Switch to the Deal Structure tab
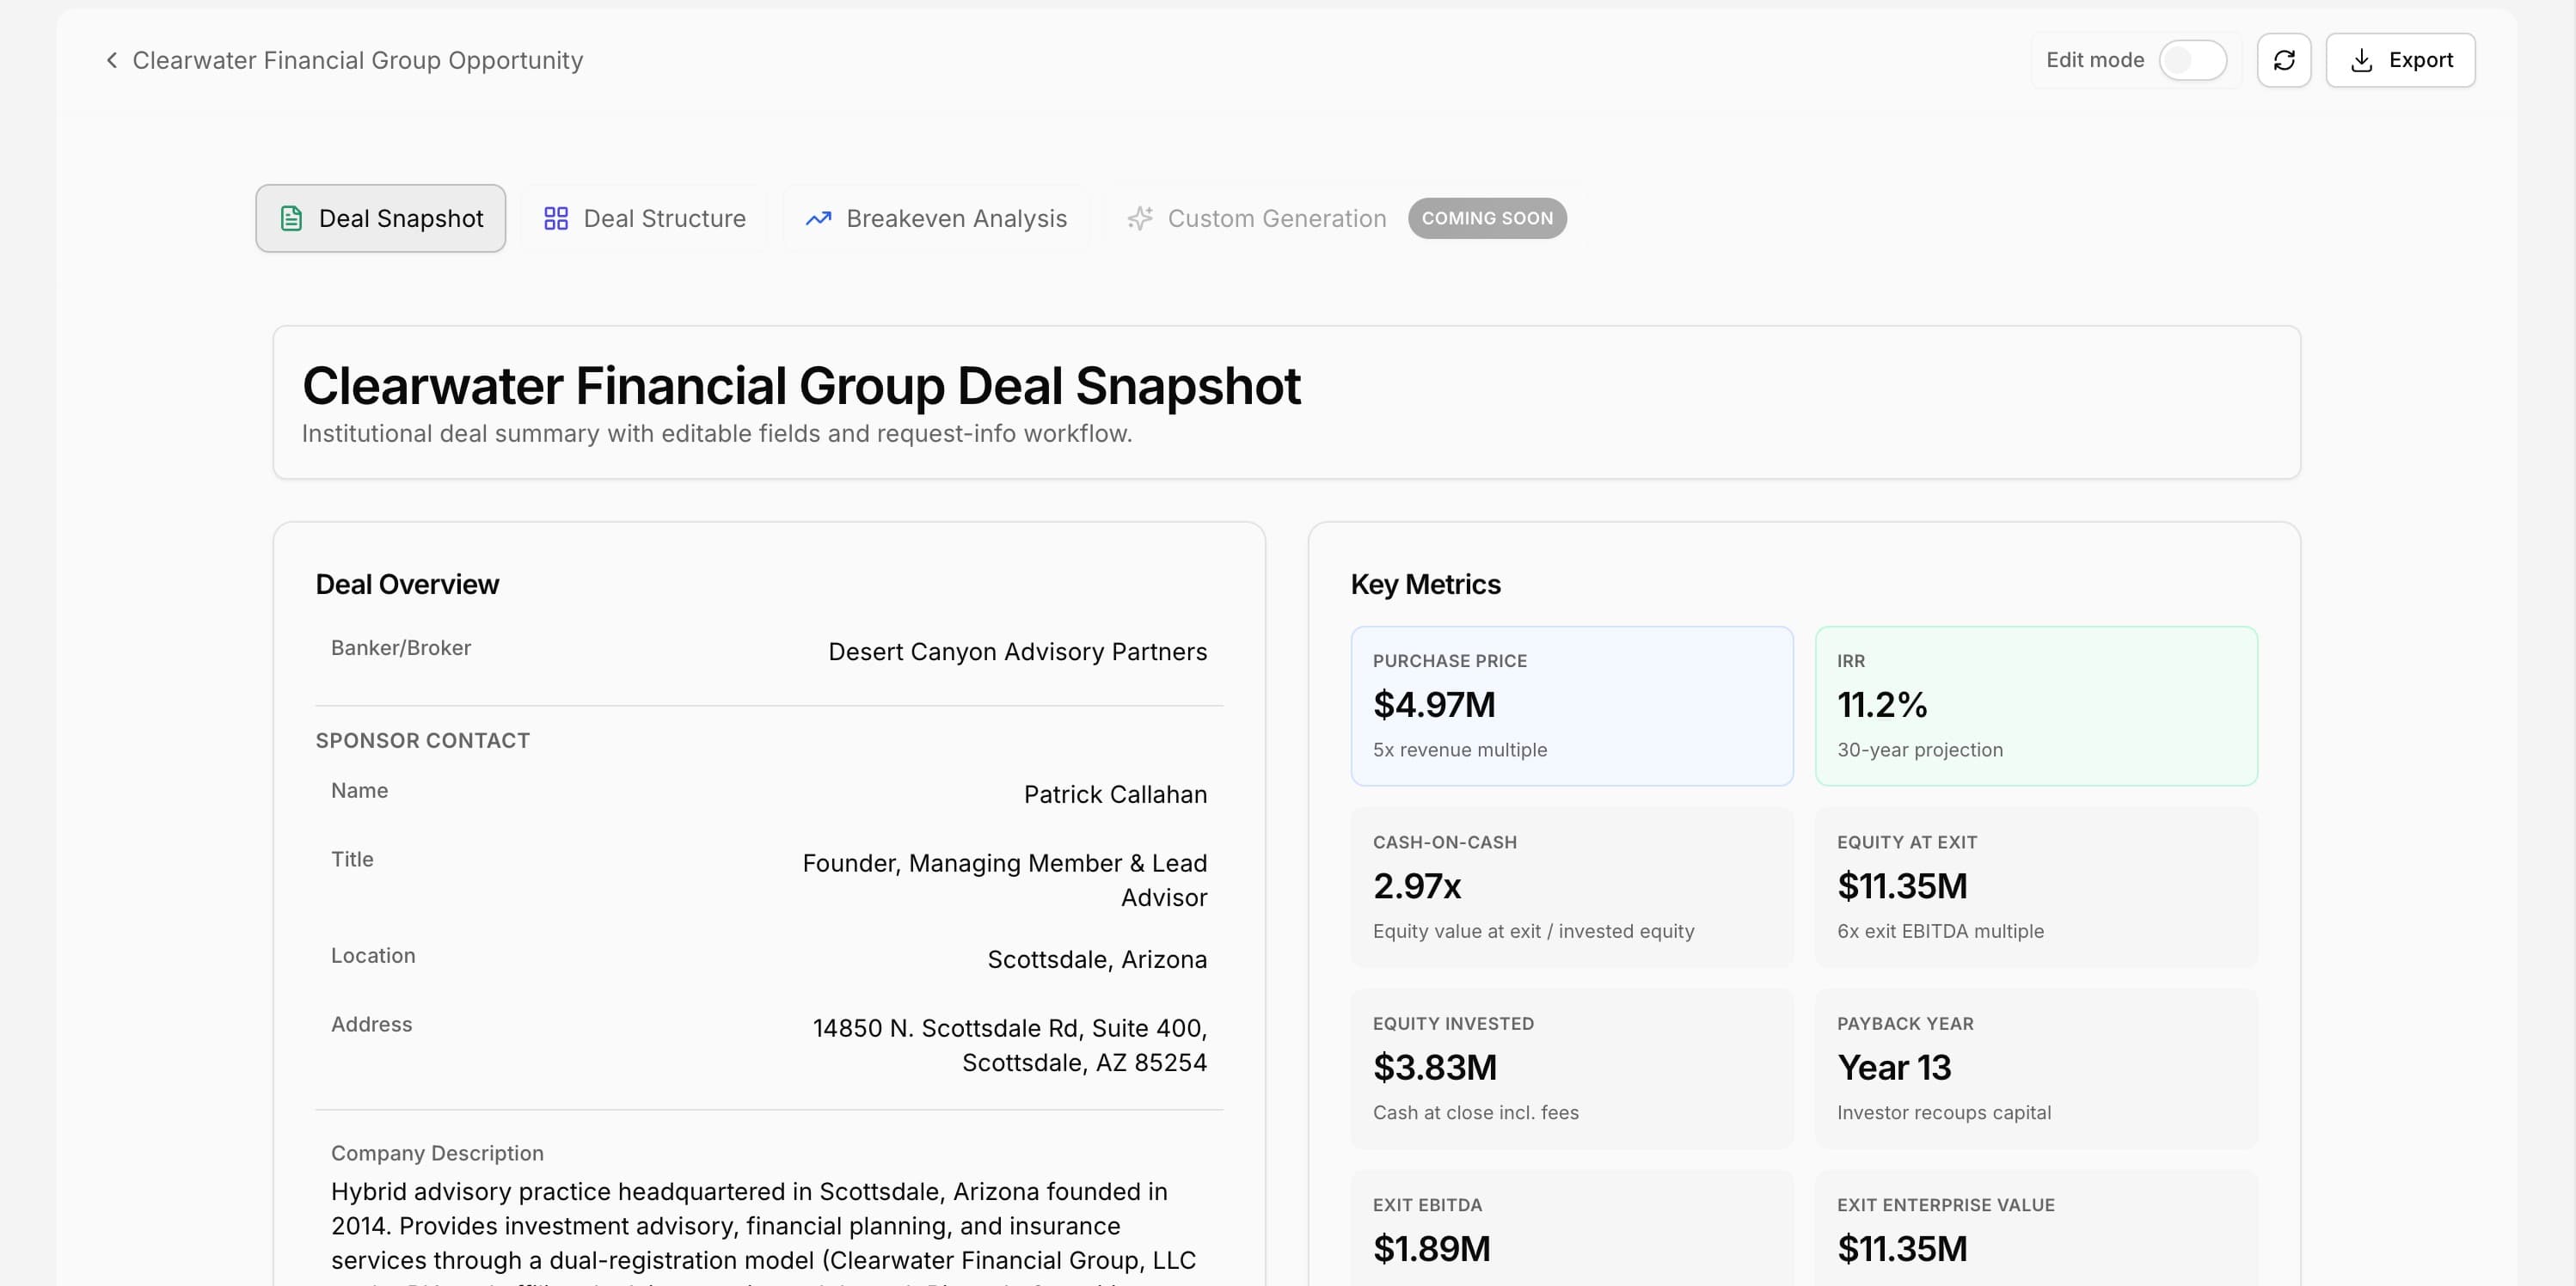 pyautogui.click(x=643, y=218)
